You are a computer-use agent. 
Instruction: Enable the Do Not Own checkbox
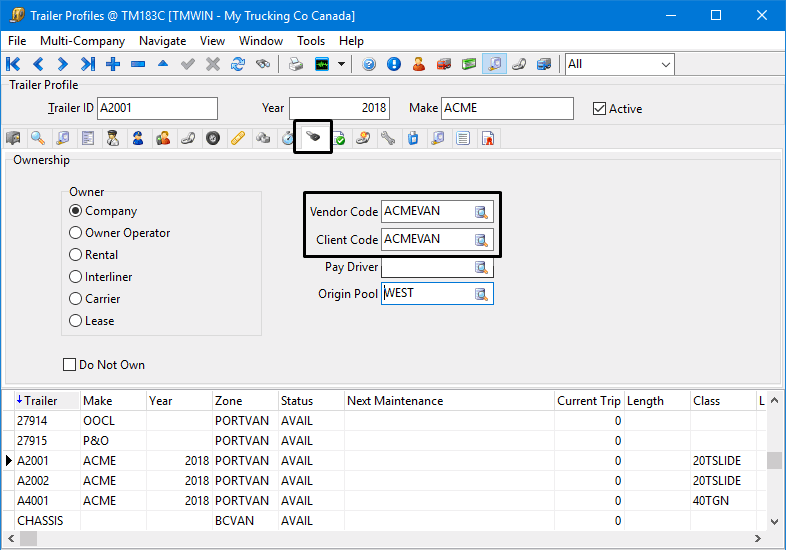click(x=70, y=365)
